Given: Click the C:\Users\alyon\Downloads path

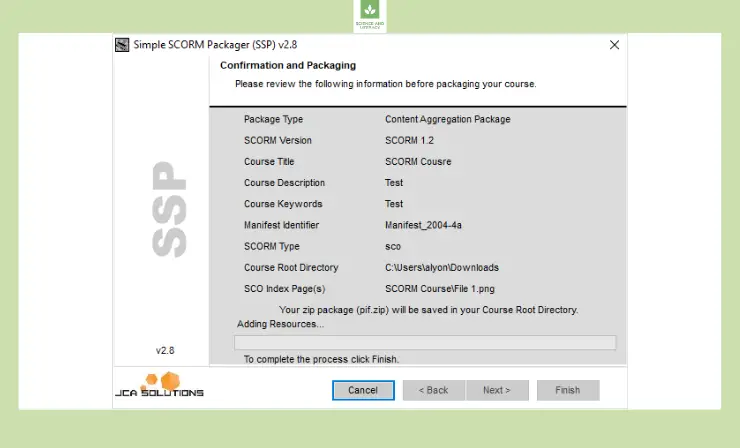Looking at the screenshot, I should coord(442,268).
